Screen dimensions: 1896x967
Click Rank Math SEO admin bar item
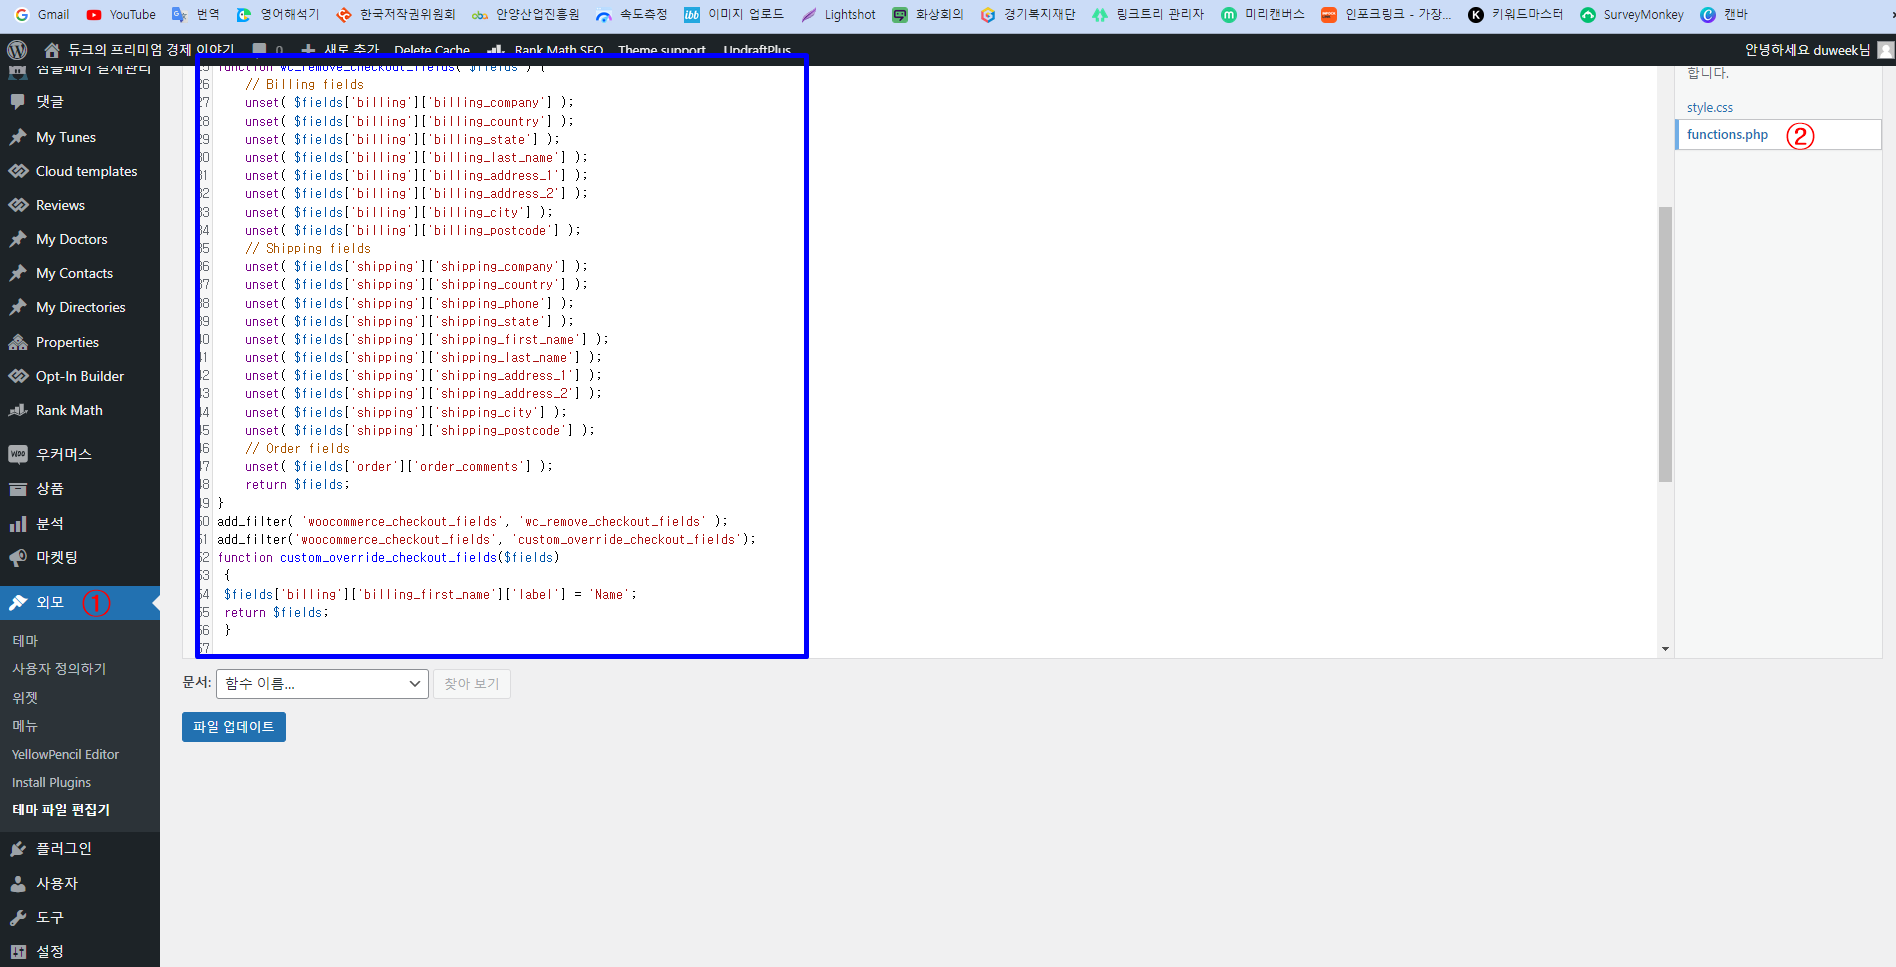tap(546, 50)
